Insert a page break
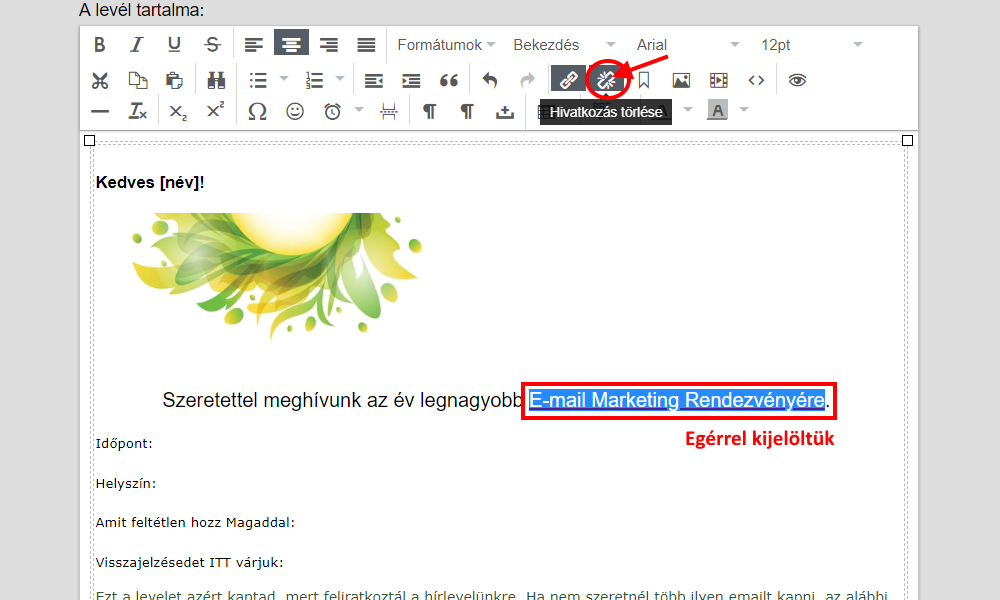 point(388,112)
